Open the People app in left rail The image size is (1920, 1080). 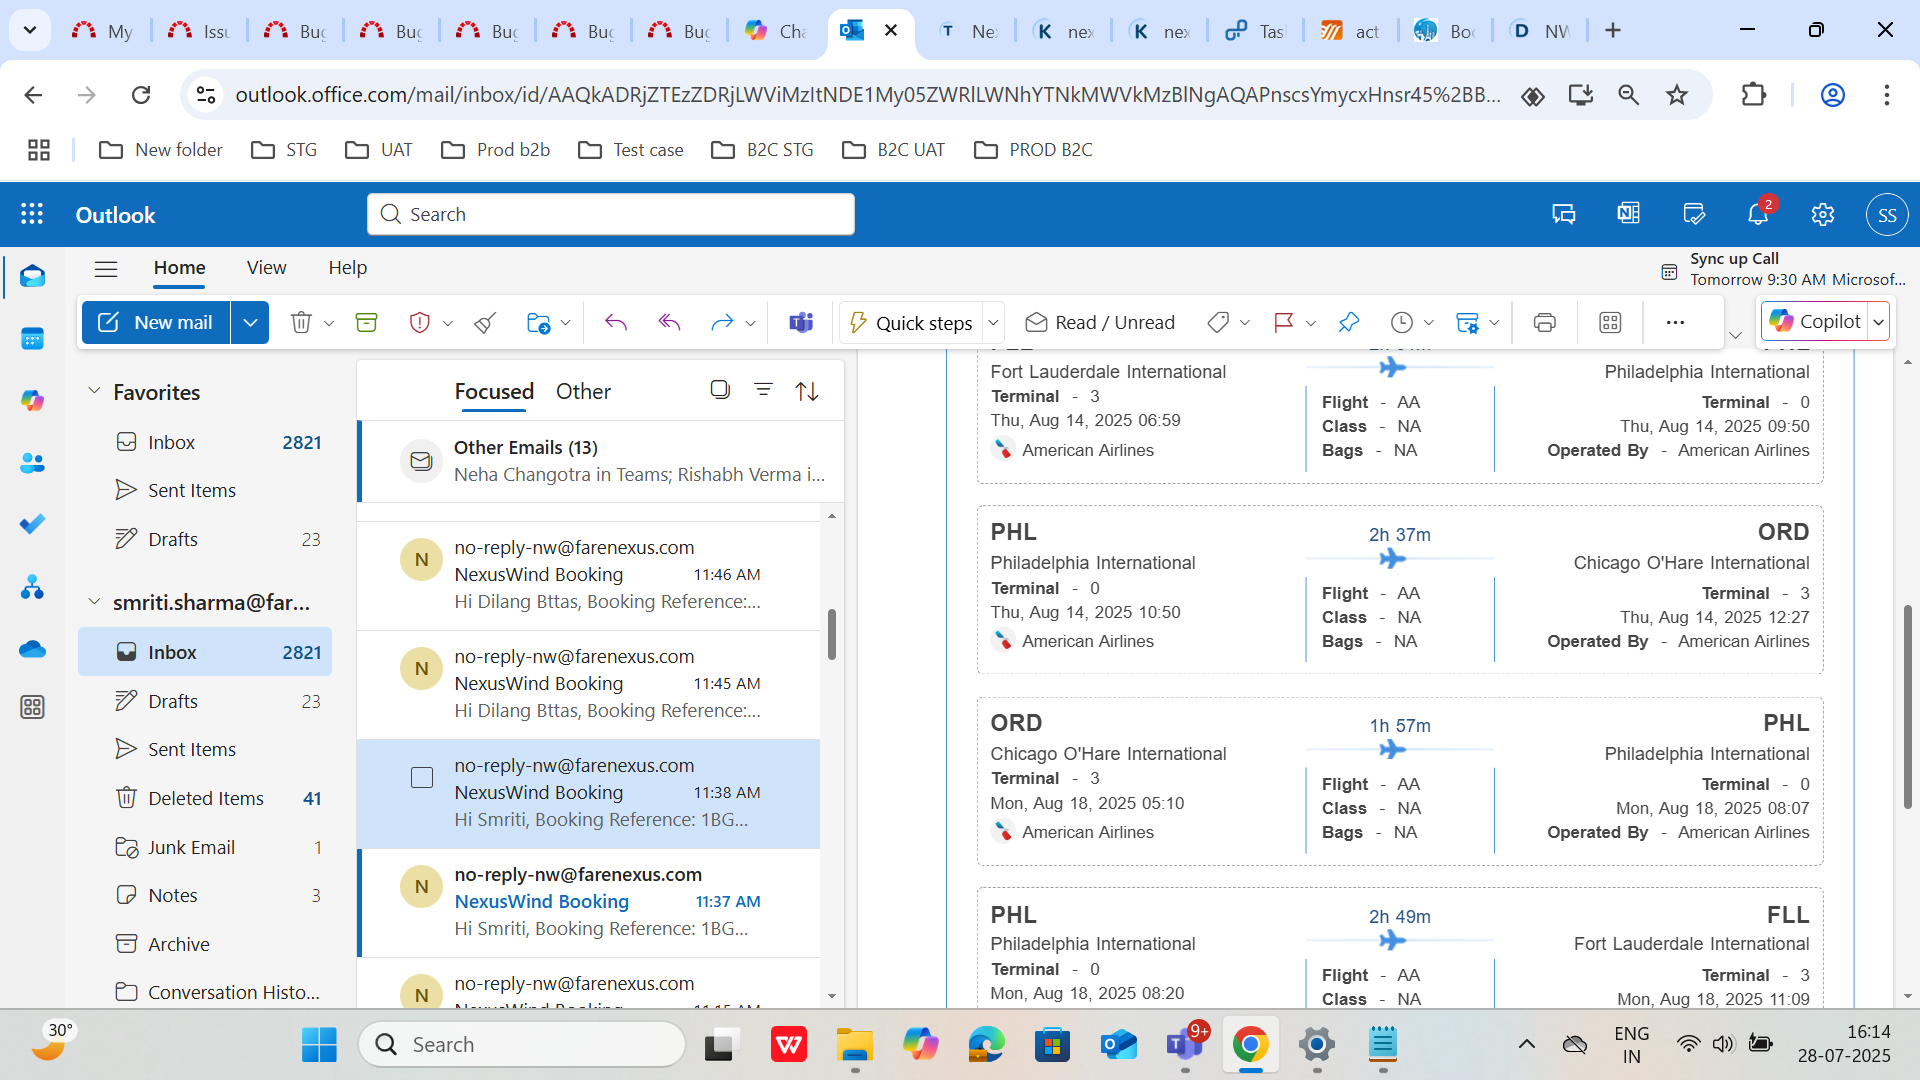(x=32, y=463)
